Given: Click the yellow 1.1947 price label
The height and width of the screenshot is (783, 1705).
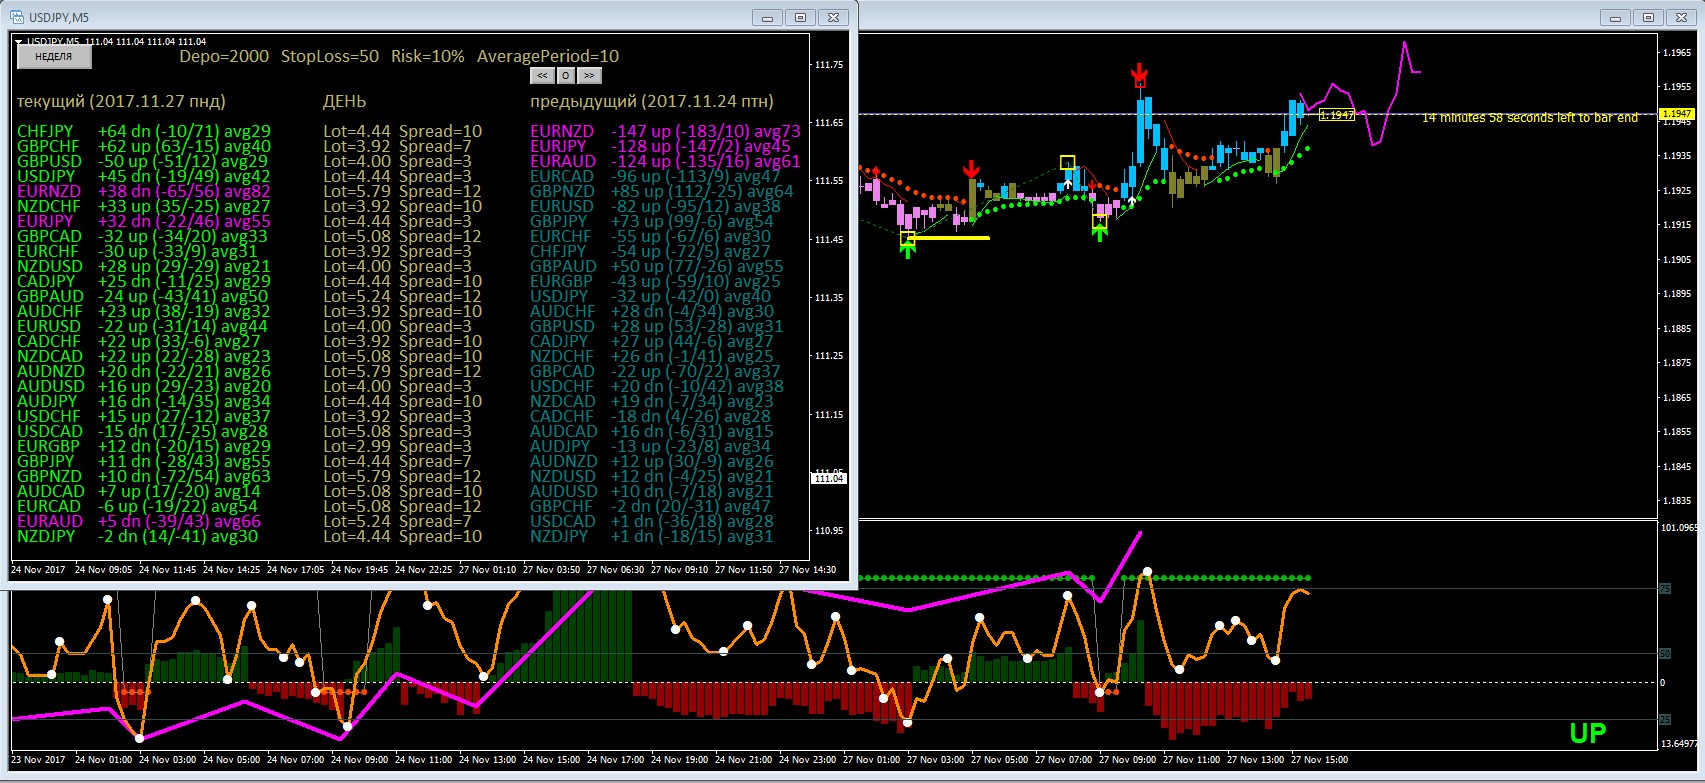Looking at the screenshot, I should (1337, 115).
